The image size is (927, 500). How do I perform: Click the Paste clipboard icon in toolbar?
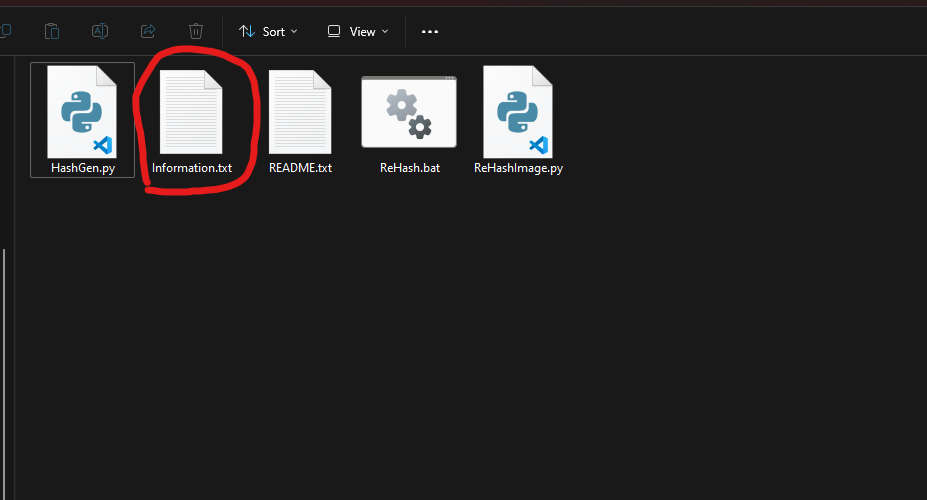pos(52,31)
